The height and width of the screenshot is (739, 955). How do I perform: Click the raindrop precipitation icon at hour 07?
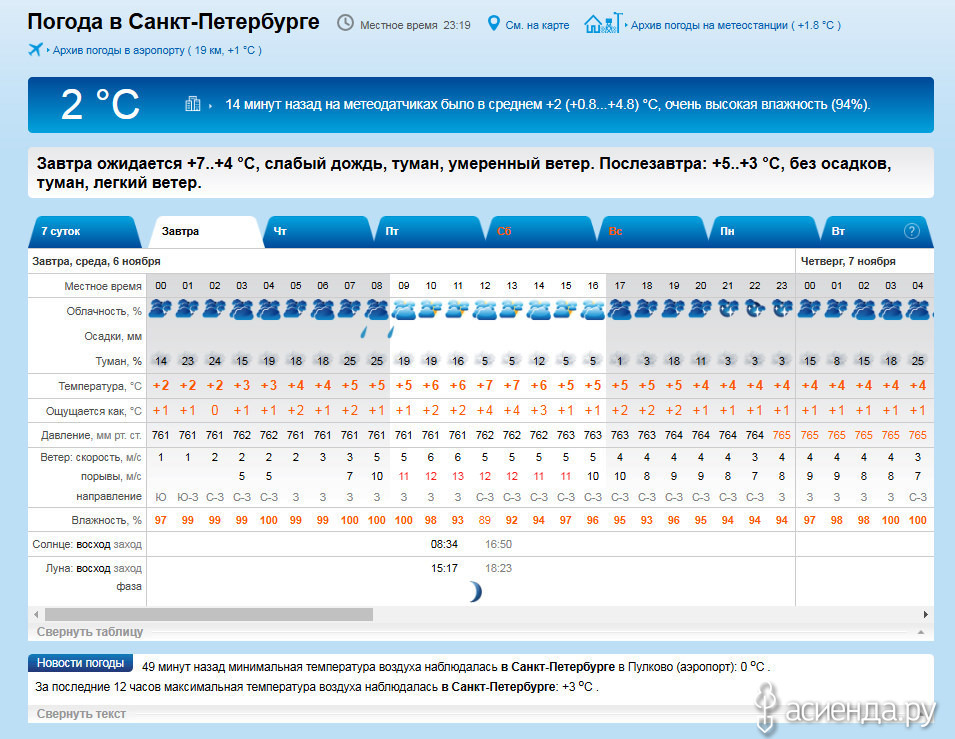pyautogui.click(x=363, y=332)
